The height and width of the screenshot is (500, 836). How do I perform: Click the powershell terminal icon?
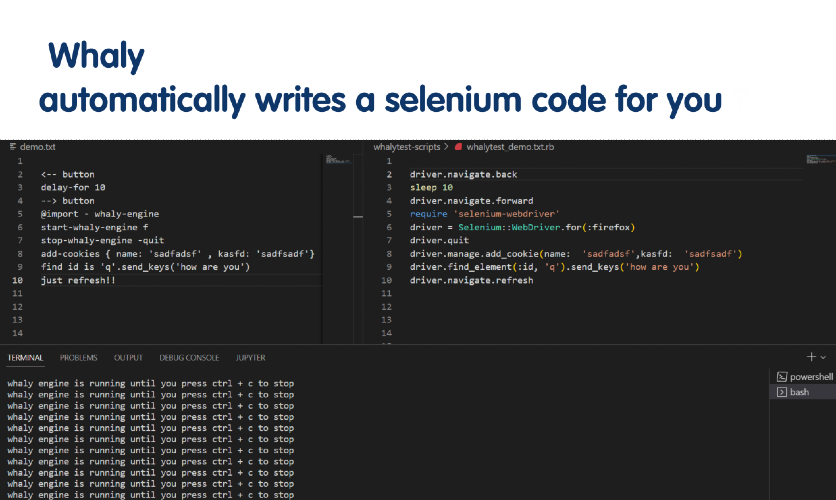click(x=782, y=377)
